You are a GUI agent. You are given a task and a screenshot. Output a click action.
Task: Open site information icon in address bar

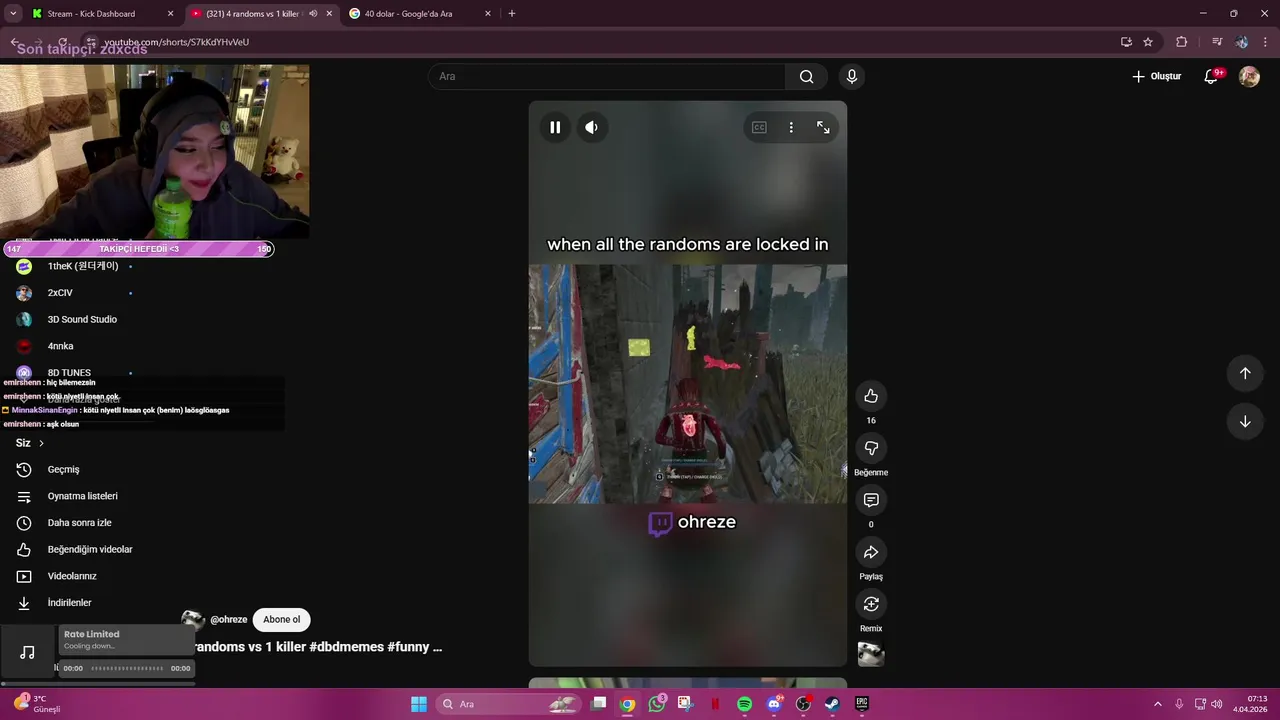[x=90, y=42]
